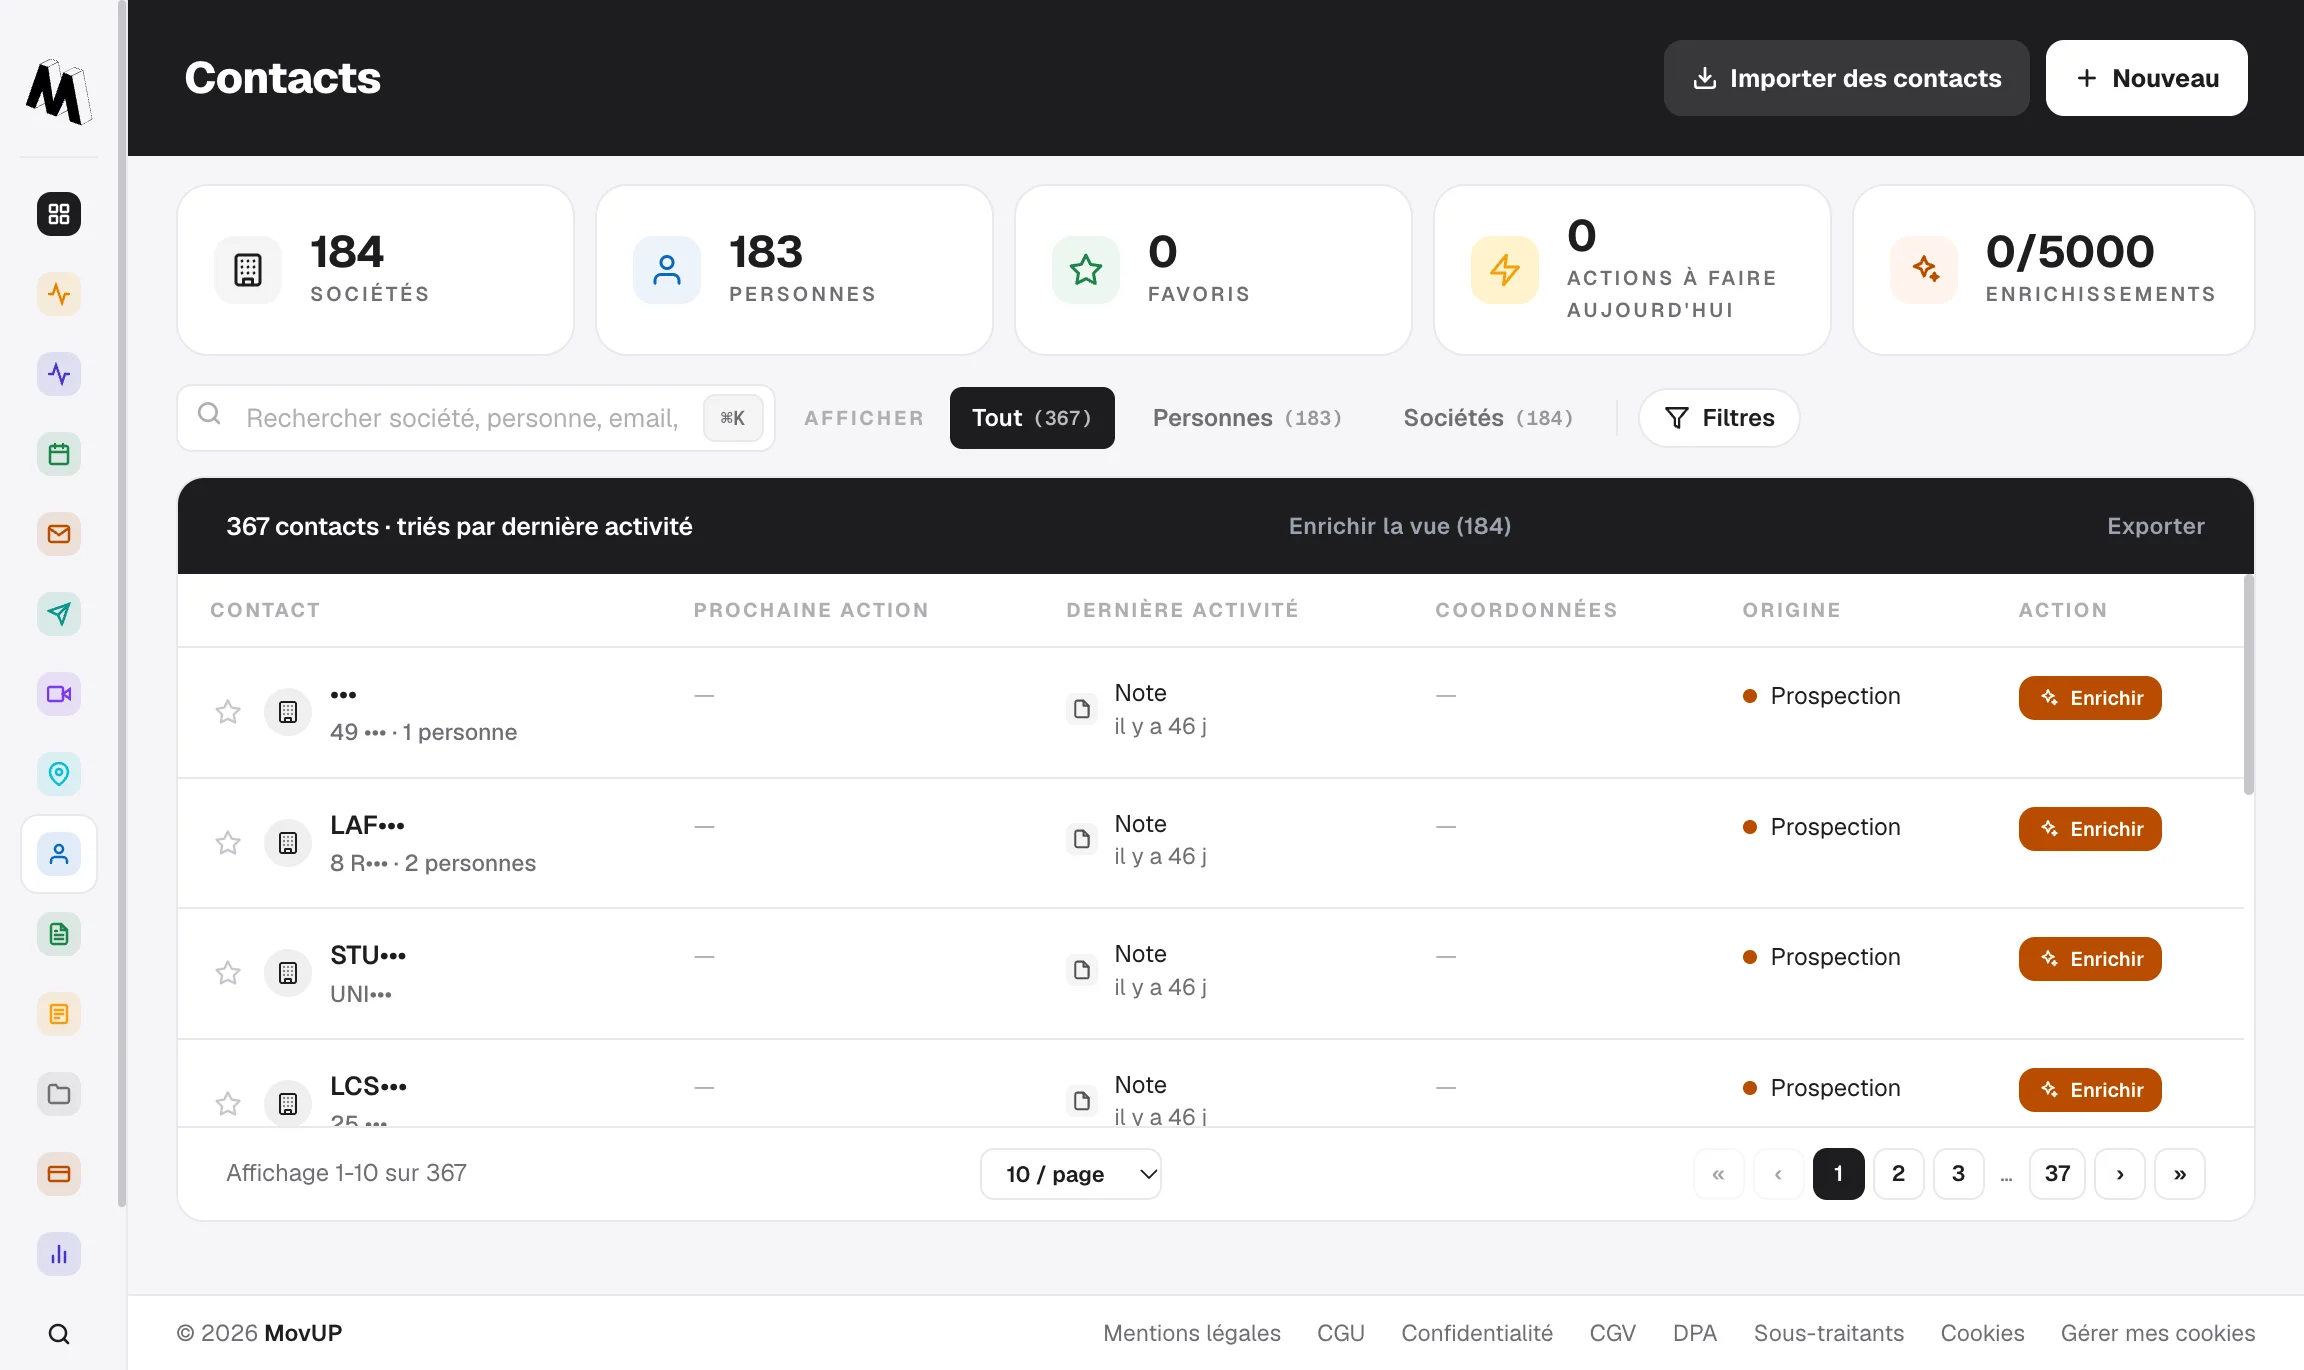
Task: Open the yellow notes sidebar icon
Action: [59, 1014]
